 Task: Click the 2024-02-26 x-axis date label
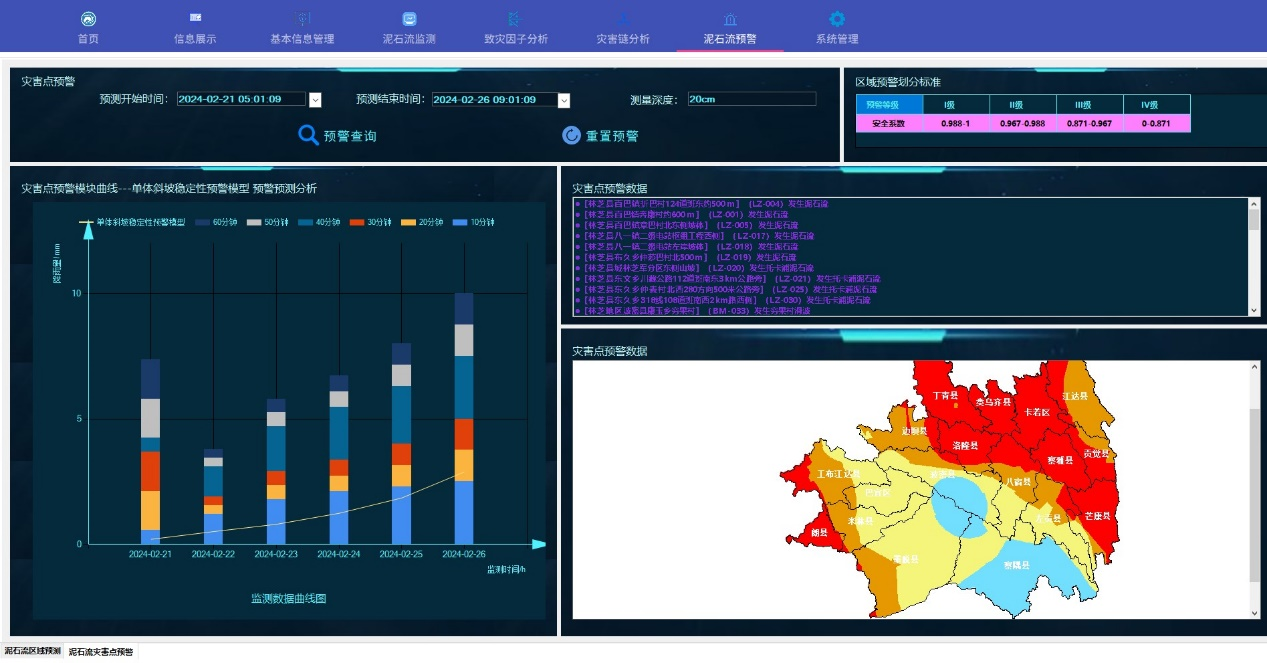tap(463, 554)
